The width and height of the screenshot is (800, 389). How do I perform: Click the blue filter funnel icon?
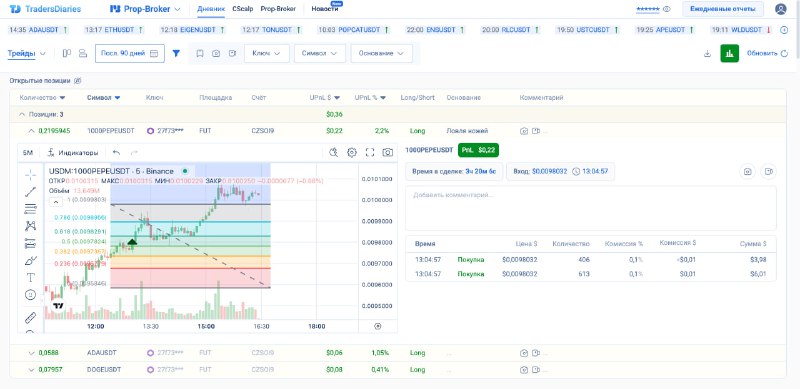[x=176, y=53]
